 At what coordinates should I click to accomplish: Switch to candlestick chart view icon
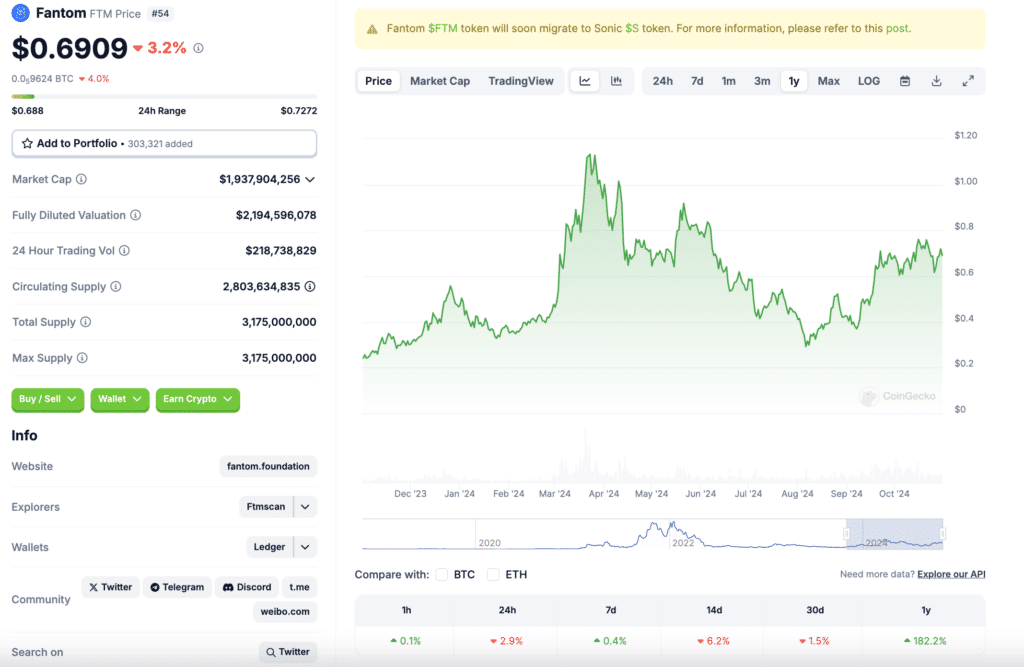click(x=616, y=81)
